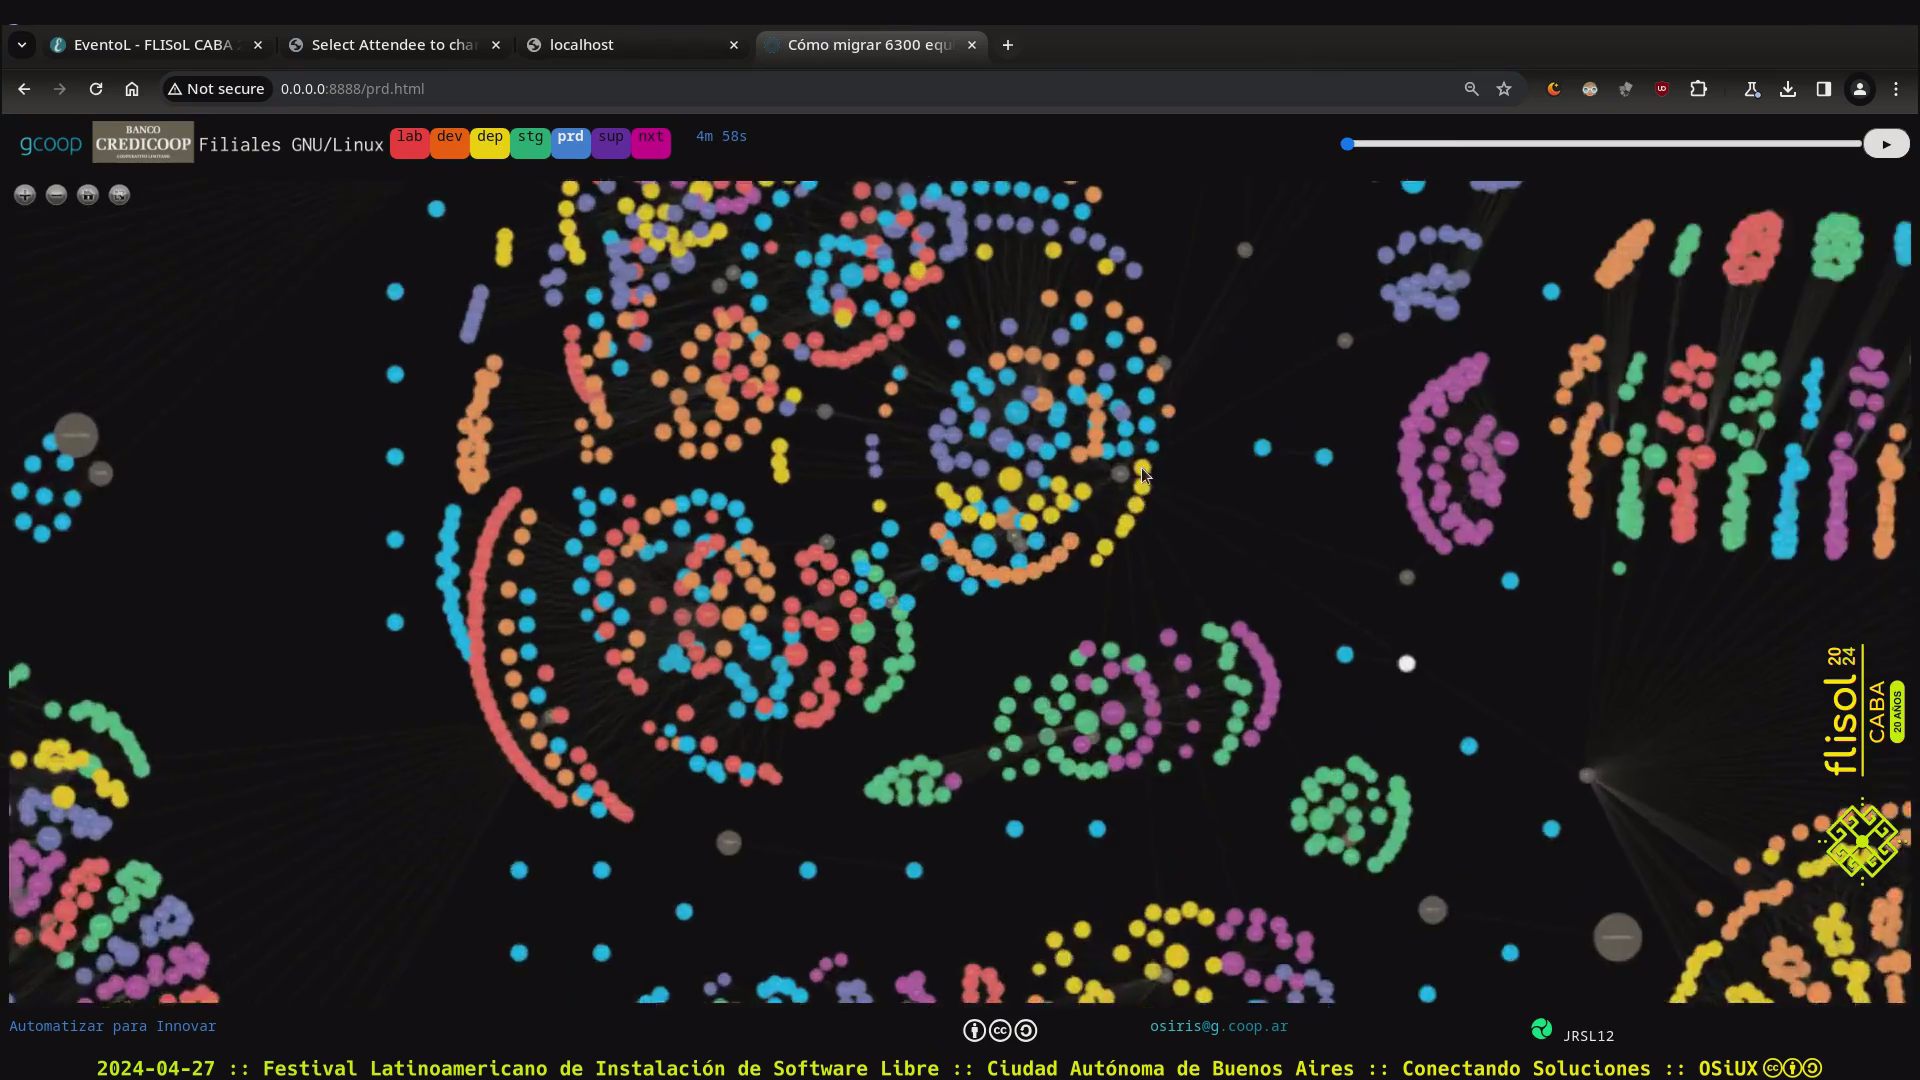Click the JRSL12 label
This screenshot has height=1080, width=1920.
pos(1589,1036)
